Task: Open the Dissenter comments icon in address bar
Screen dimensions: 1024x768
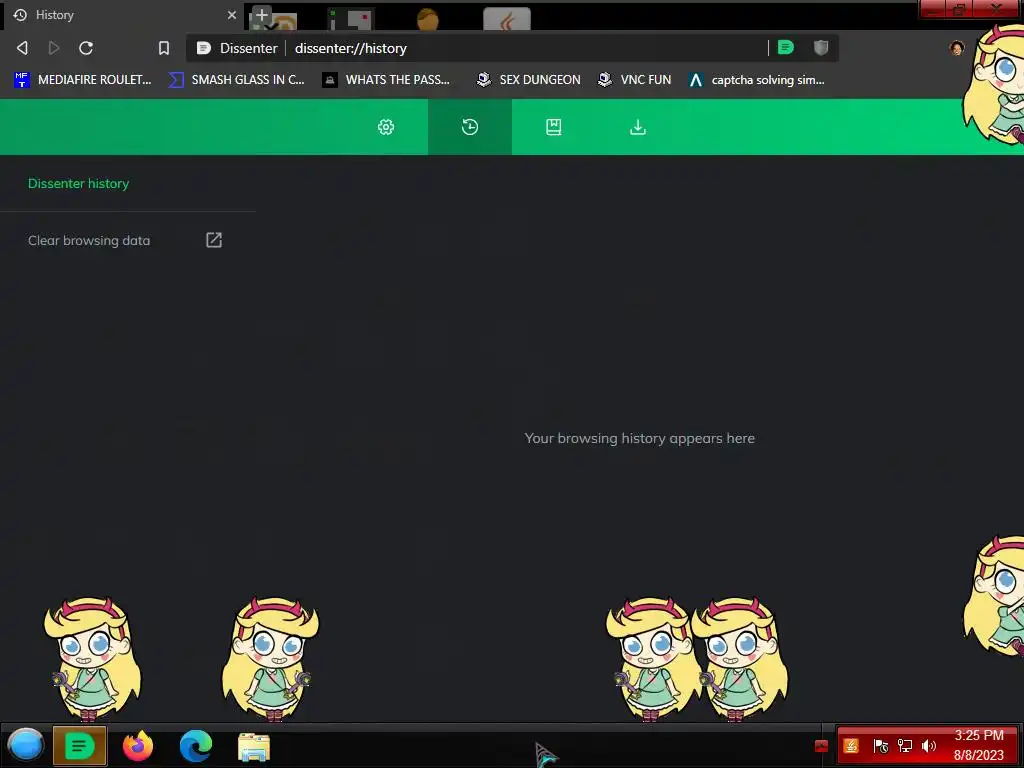Action: pos(786,47)
